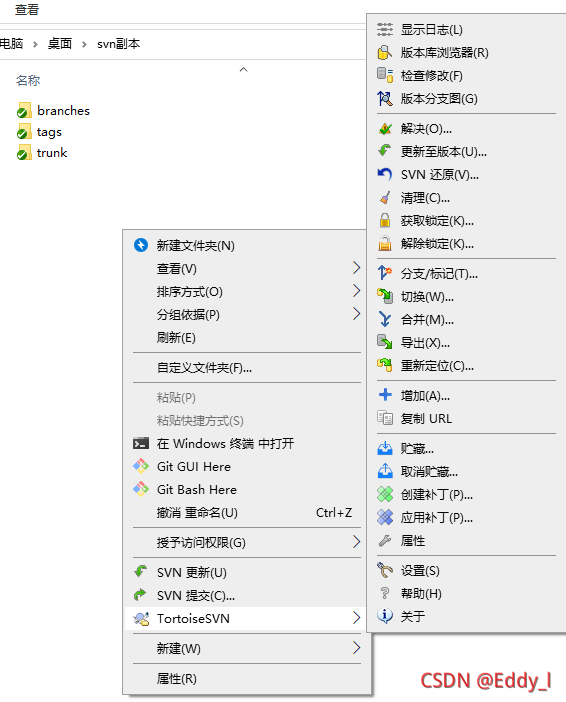
Task: Click the Apply patch (应用补丁) icon
Action: pyautogui.click(x=385, y=518)
